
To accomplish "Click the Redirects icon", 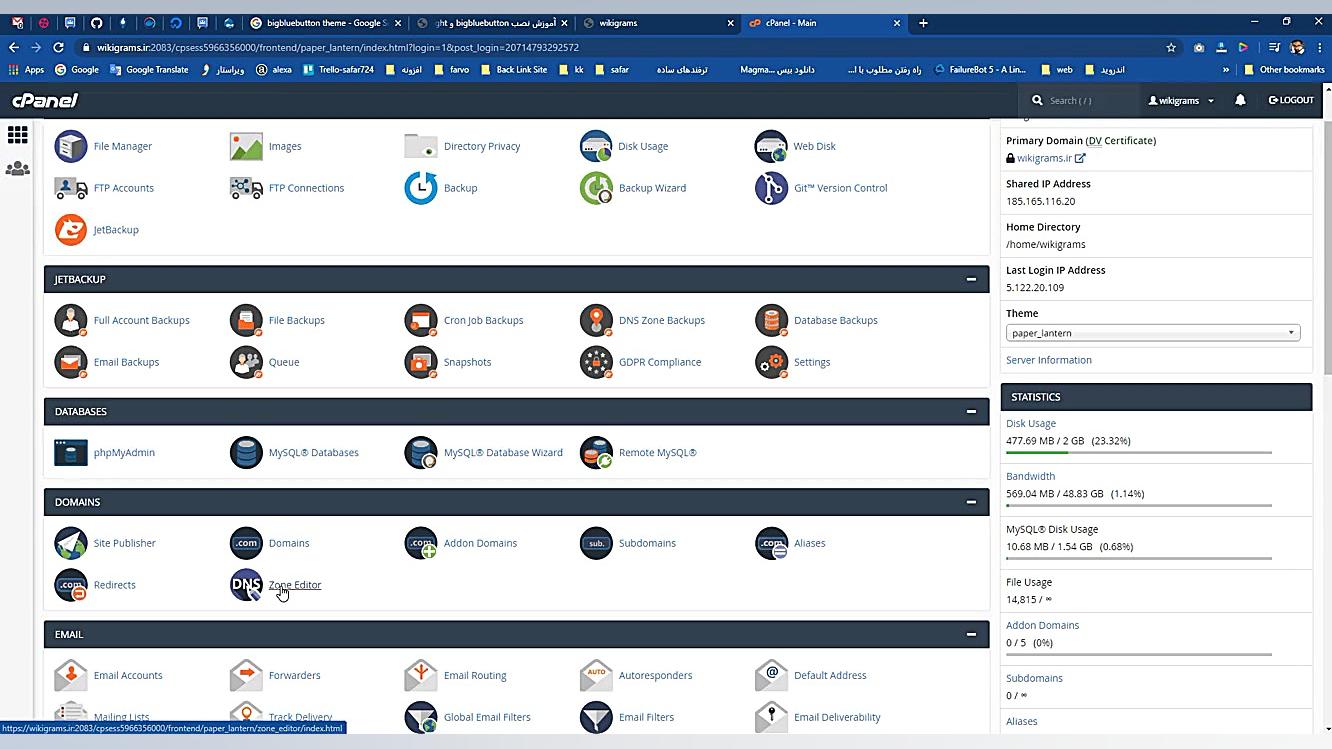I will pos(71,585).
